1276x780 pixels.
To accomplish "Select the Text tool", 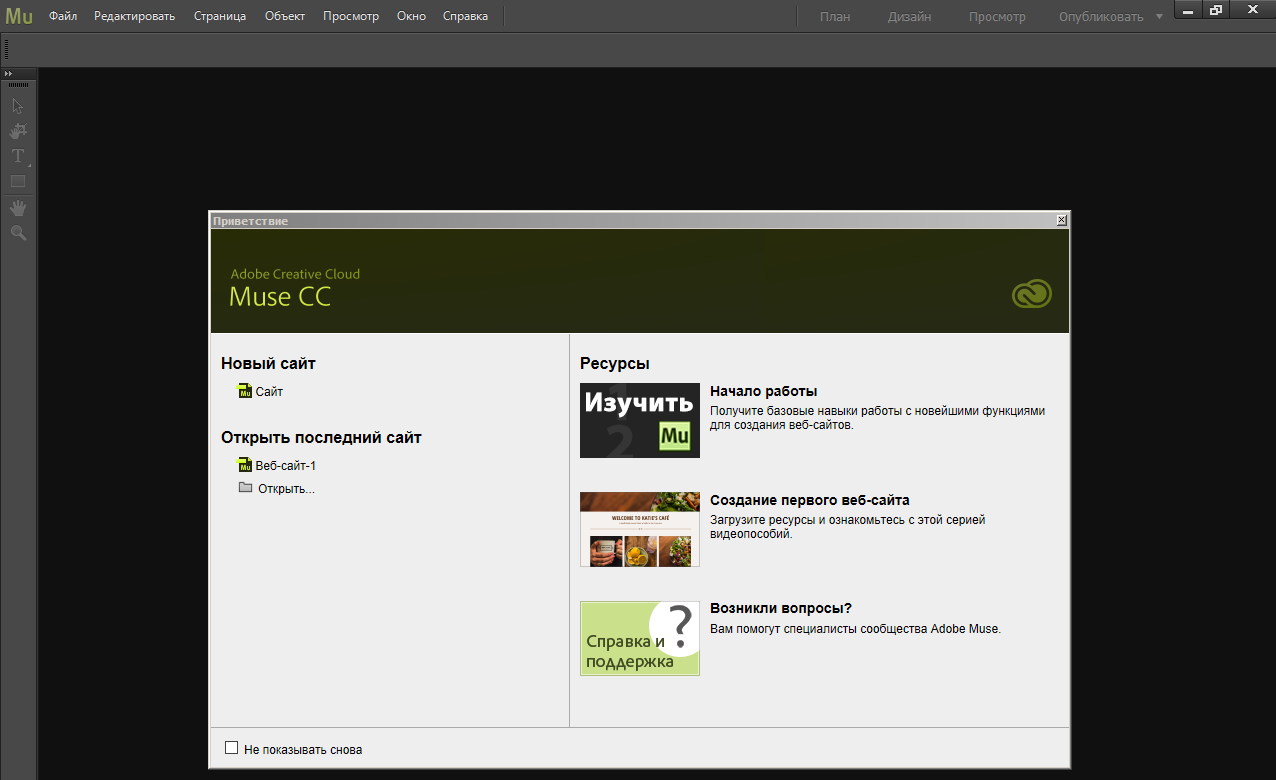I will [18, 156].
